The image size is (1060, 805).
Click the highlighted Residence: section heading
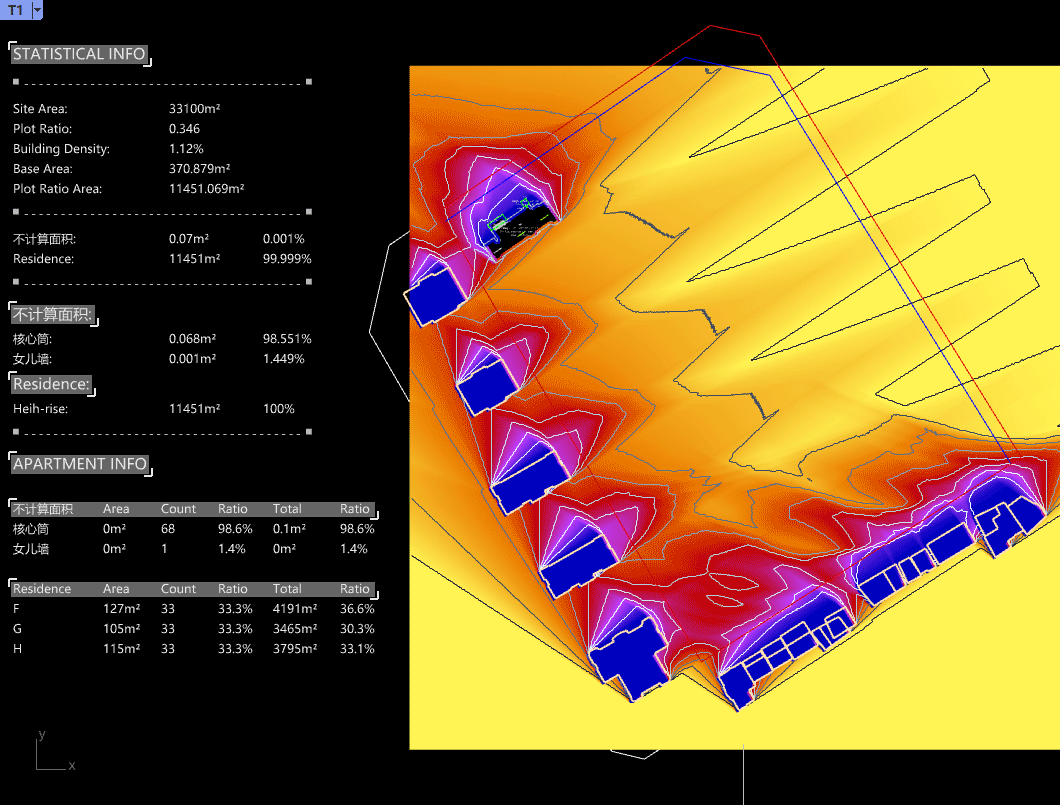click(x=51, y=384)
